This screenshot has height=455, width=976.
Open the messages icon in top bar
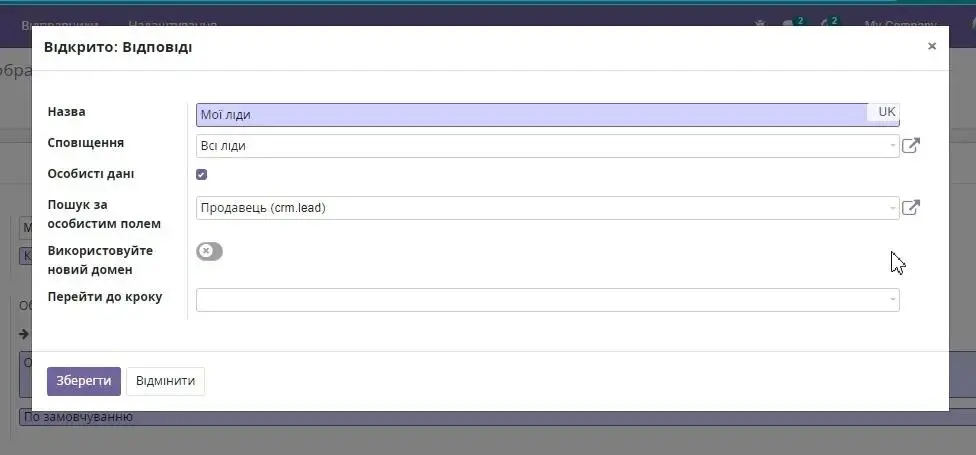click(x=790, y=23)
